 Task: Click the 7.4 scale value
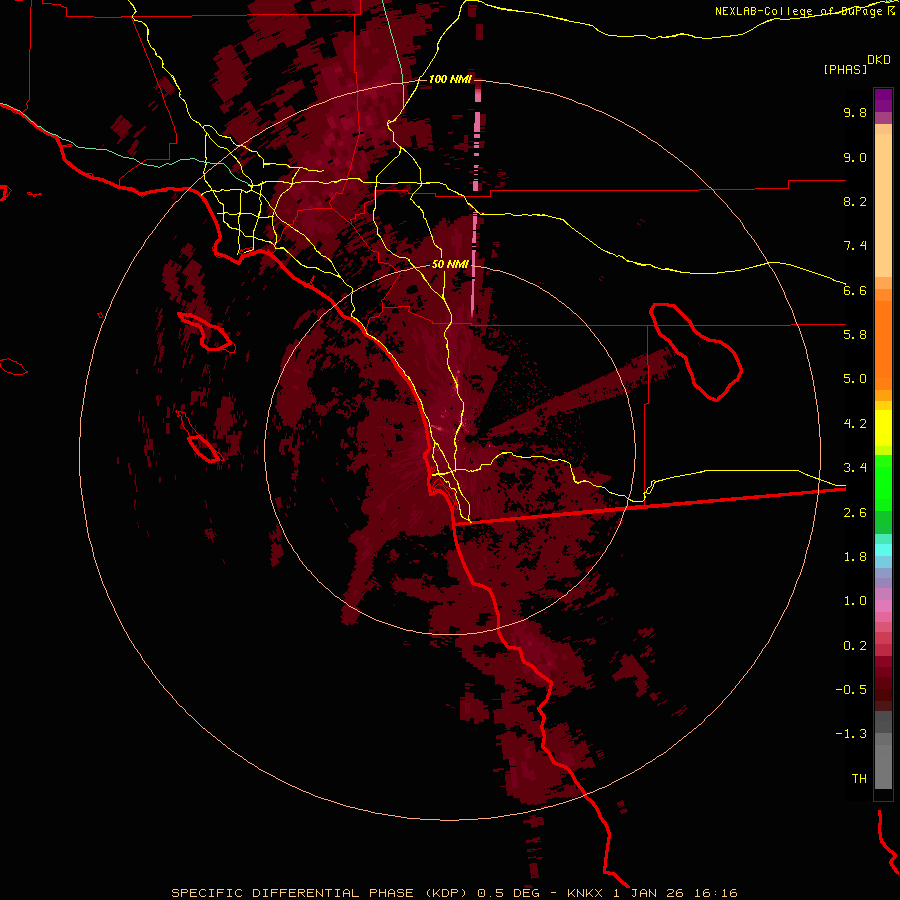(855, 246)
